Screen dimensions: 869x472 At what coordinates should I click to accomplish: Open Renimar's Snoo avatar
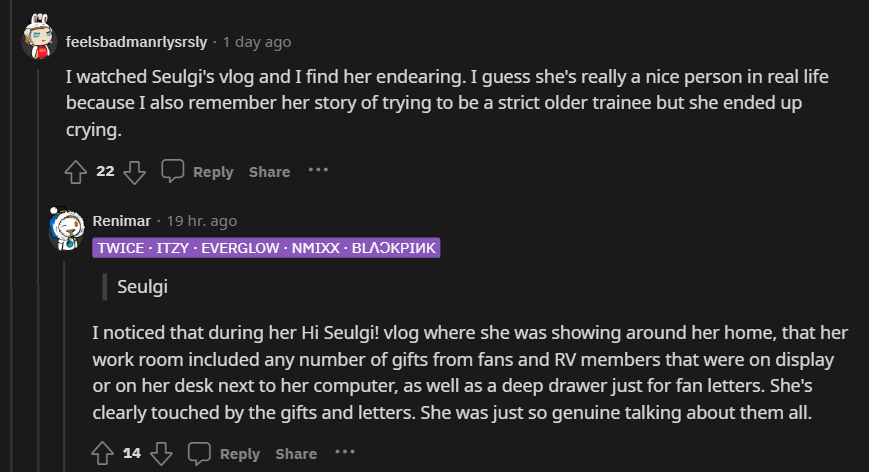[66, 229]
